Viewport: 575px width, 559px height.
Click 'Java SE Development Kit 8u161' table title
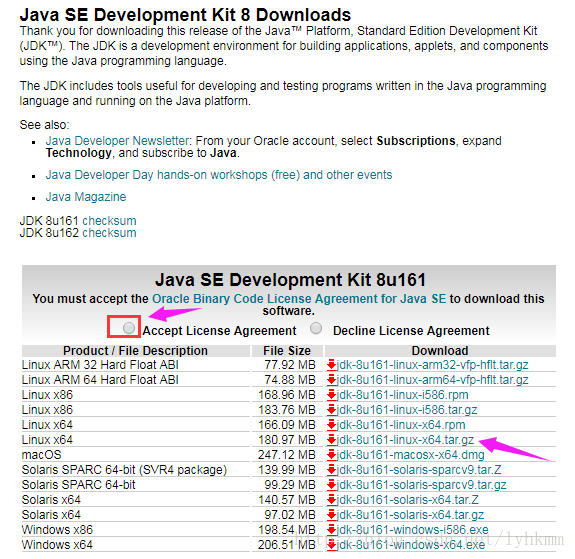[290, 280]
